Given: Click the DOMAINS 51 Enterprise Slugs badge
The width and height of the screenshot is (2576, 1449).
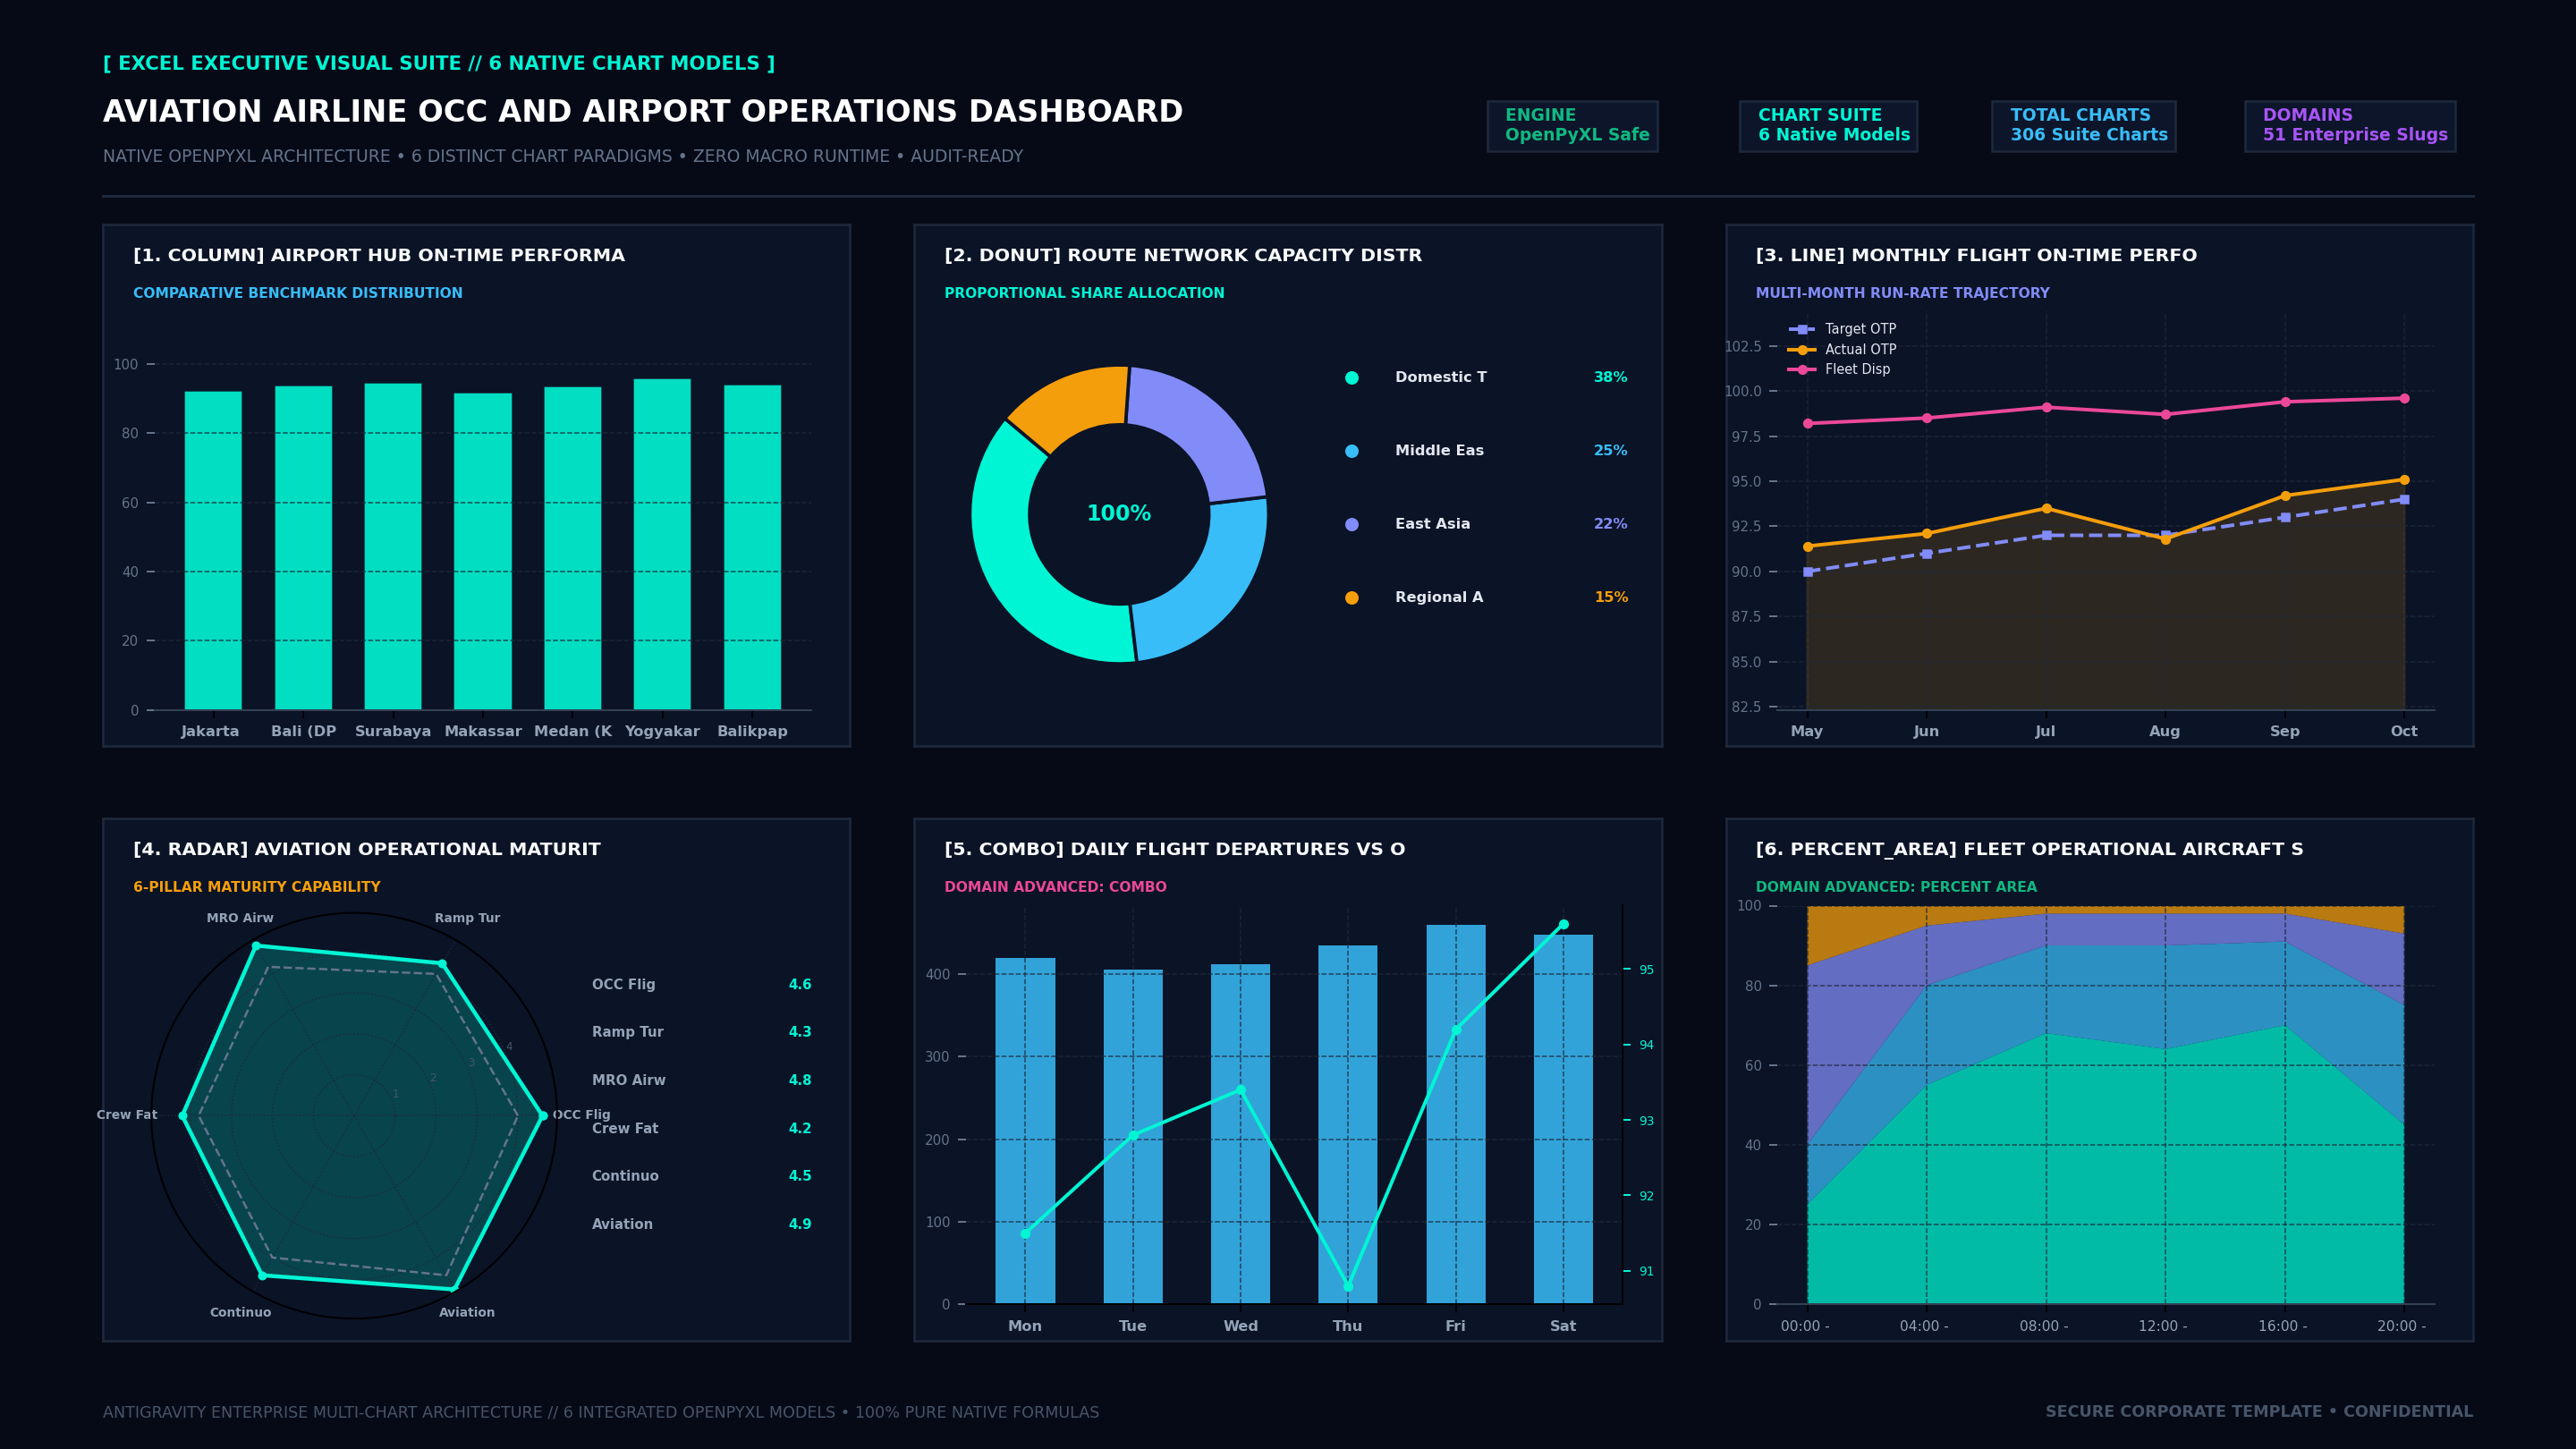Looking at the screenshot, I should 2350,126.
